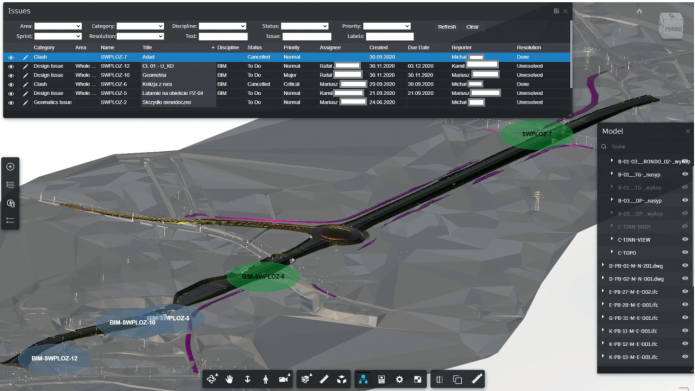Open the Model browser tree icon
This screenshot has width=695, height=391.
point(363,379)
